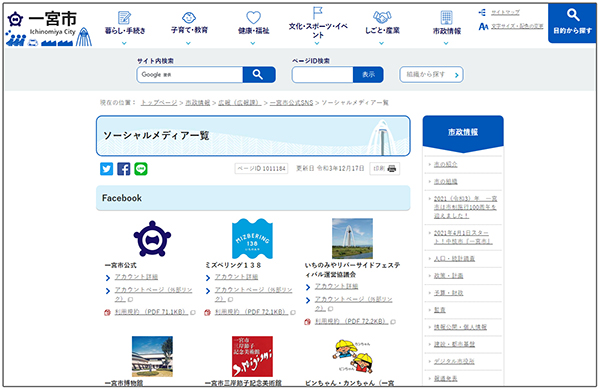600x390 pixels.
Task: Click PDF icon beside 72.1KB terms
Action: pyautogui.click(x=207, y=313)
